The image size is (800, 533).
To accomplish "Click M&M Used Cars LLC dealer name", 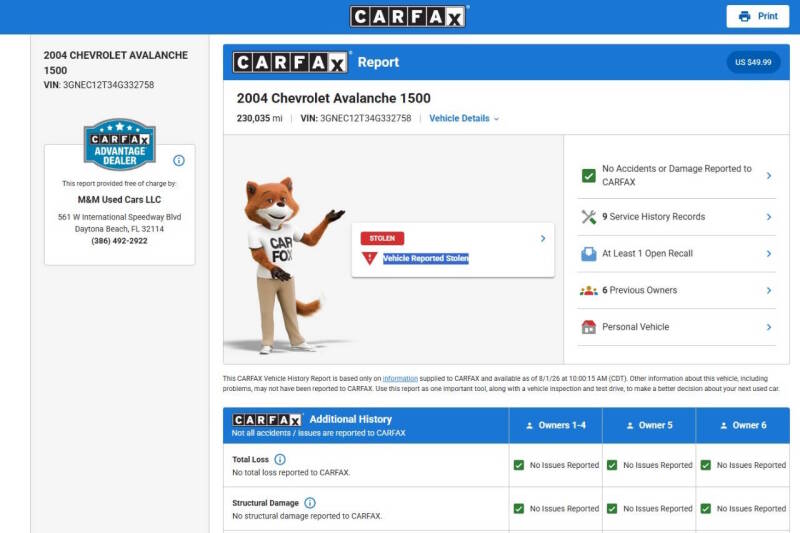I will point(119,199).
